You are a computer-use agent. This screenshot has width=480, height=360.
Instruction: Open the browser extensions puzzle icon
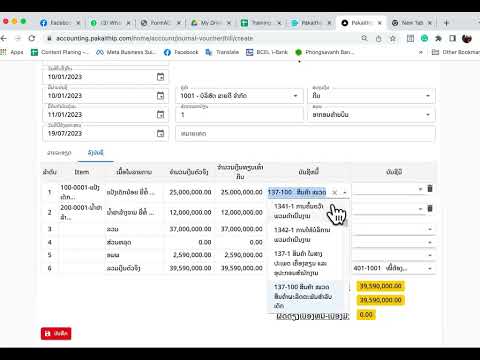(x=438, y=39)
